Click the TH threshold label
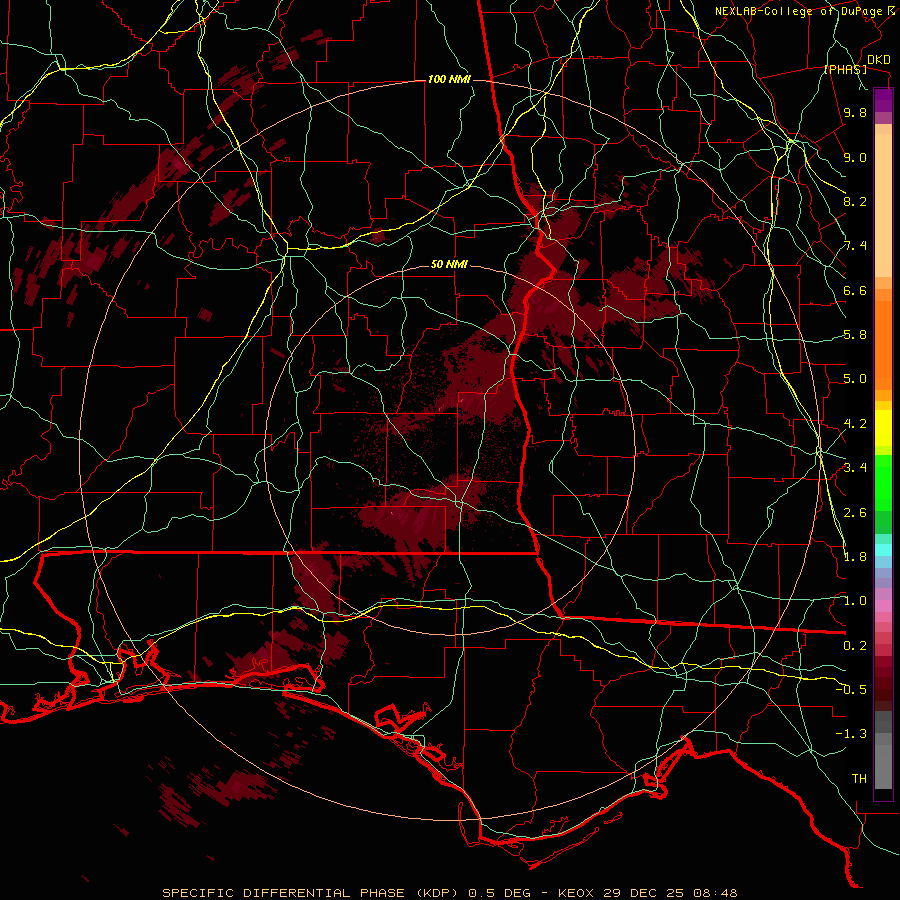This screenshot has height=900, width=900. click(859, 779)
